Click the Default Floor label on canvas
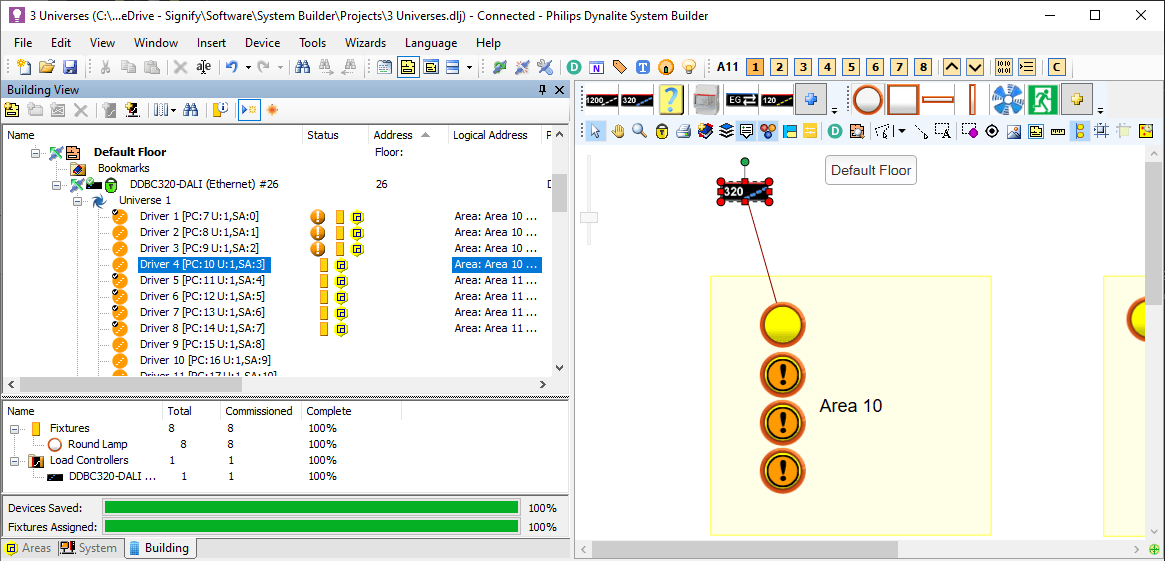Screen dimensions: 1165x561 870,170
